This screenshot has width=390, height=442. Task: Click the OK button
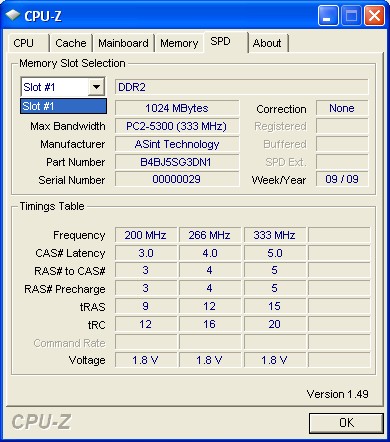pos(346,423)
